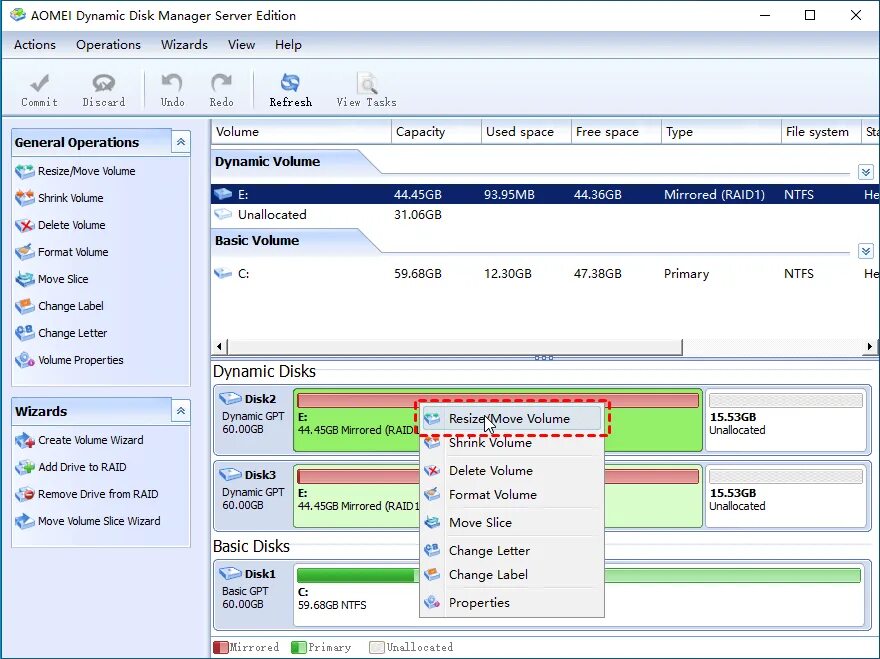
Task: Collapse the Dynamic Volume group
Action: 865,172
